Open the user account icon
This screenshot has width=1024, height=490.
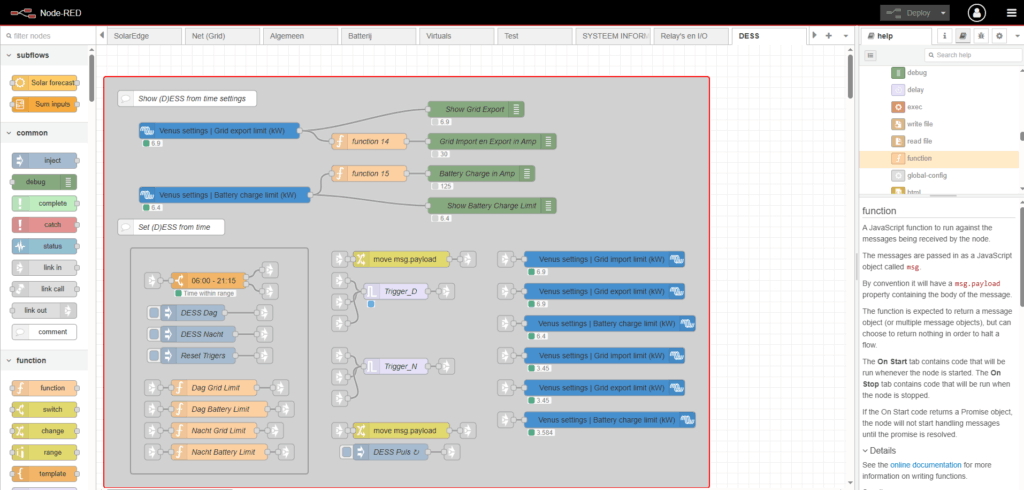pyautogui.click(x=976, y=13)
